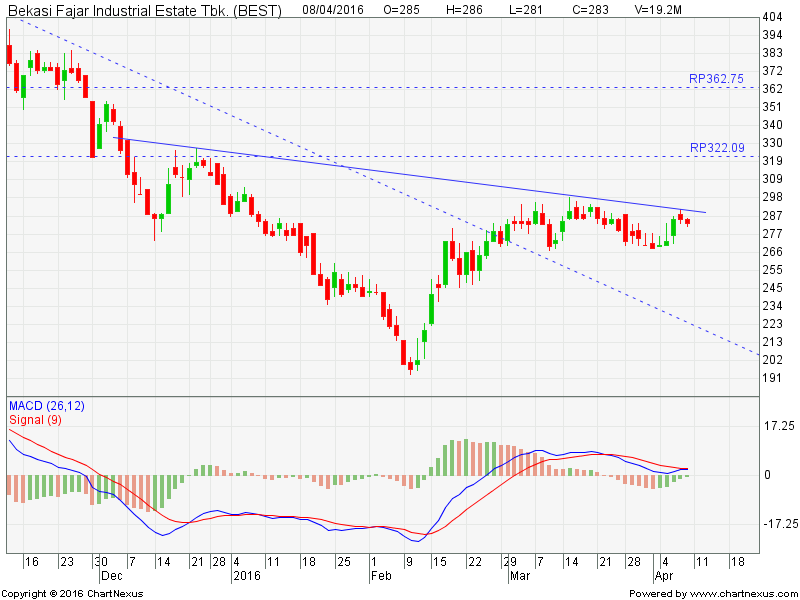Click the Bekasi Fajar Industrial Estate chart title
The height and width of the screenshot is (600, 800).
pyautogui.click(x=145, y=10)
